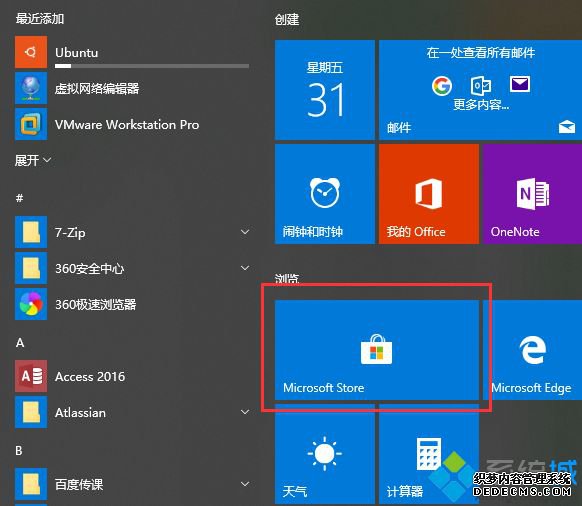Open the Virtual Network Editor (虚拟网络编辑器) globe icon
The width and height of the screenshot is (582, 506).
click(31, 88)
